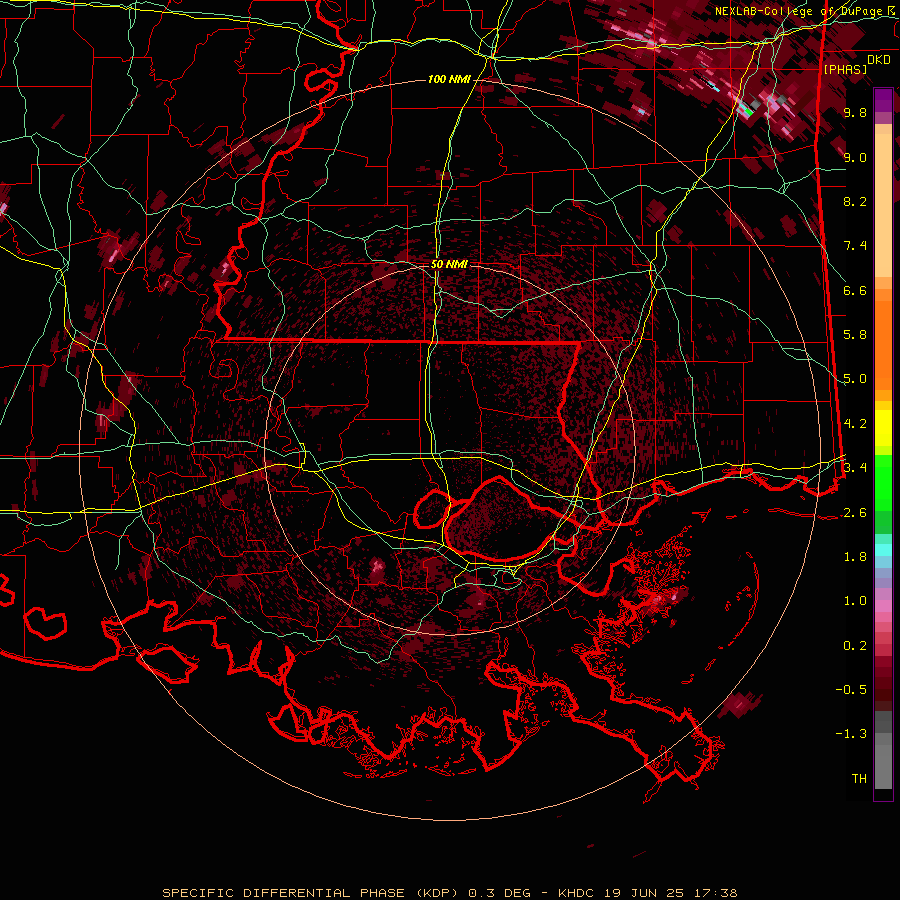Click the 3.4 legend value
Viewport: 900px width, 900px height.
point(855,468)
